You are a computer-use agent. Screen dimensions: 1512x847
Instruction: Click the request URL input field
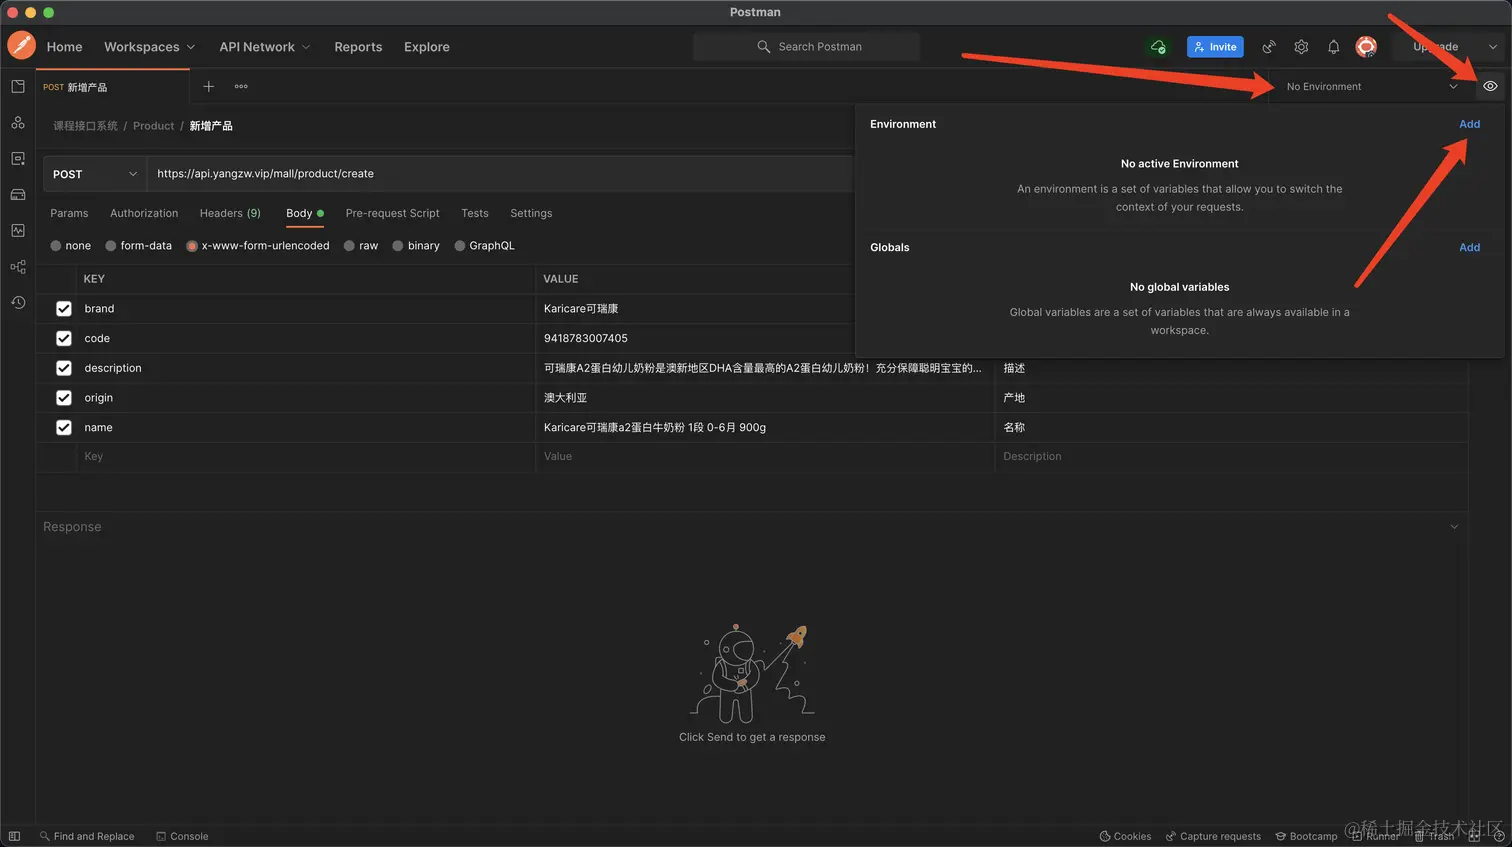pos(500,174)
